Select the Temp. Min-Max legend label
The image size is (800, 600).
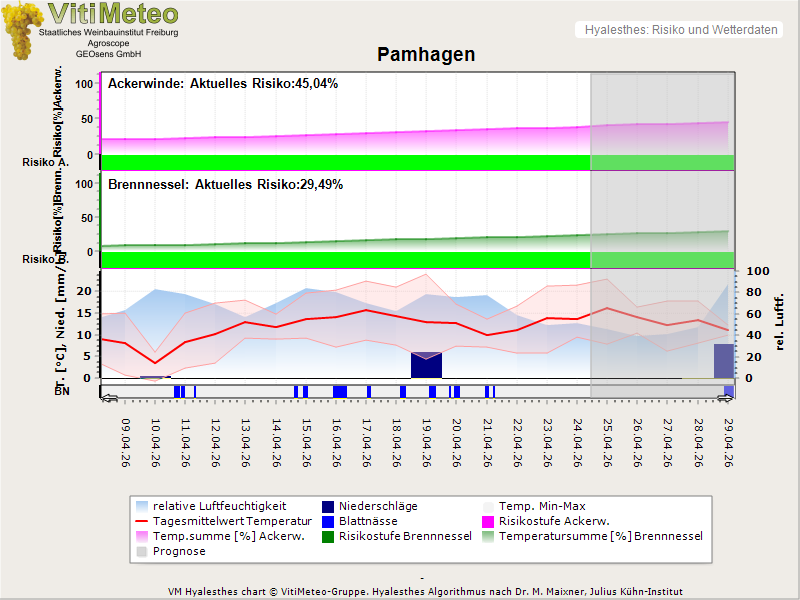(543, 506)
